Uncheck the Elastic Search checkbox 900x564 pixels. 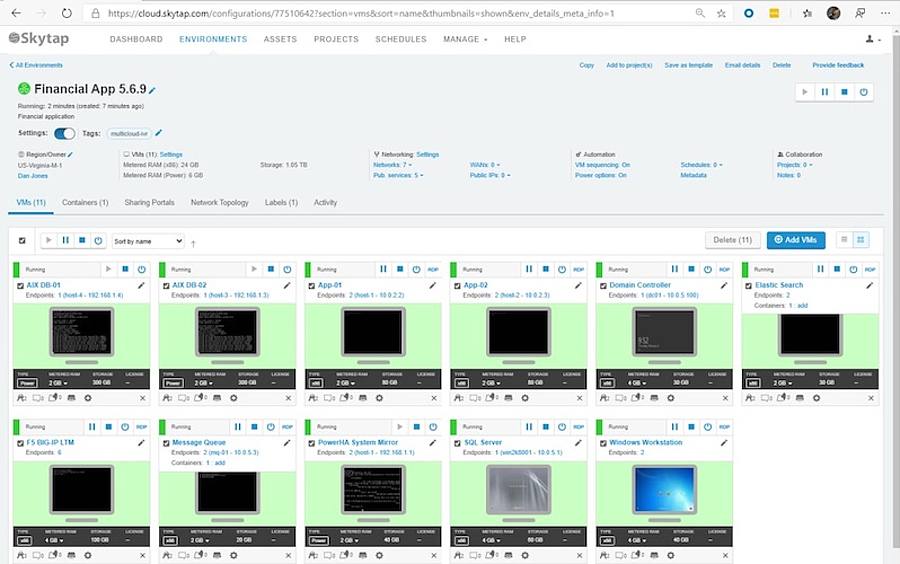click(748, 286)
